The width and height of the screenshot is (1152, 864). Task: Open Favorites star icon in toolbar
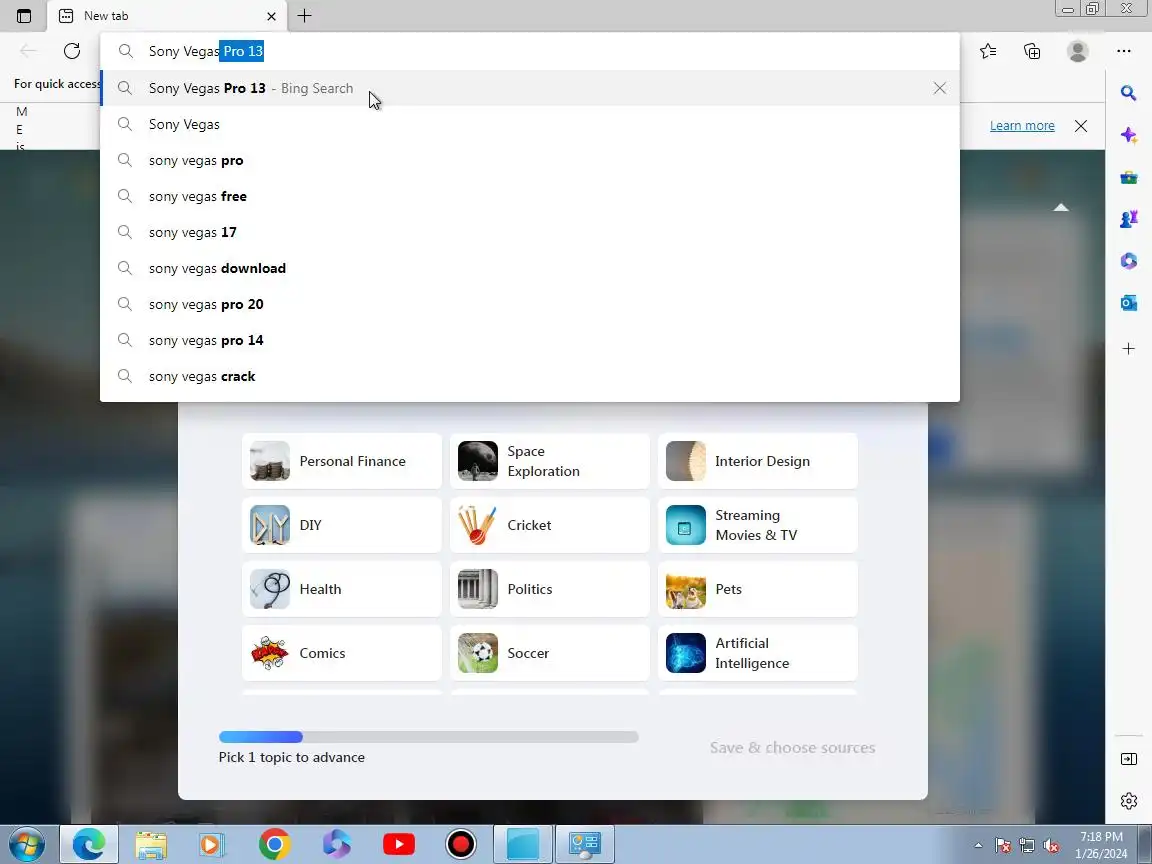(988, 51)
